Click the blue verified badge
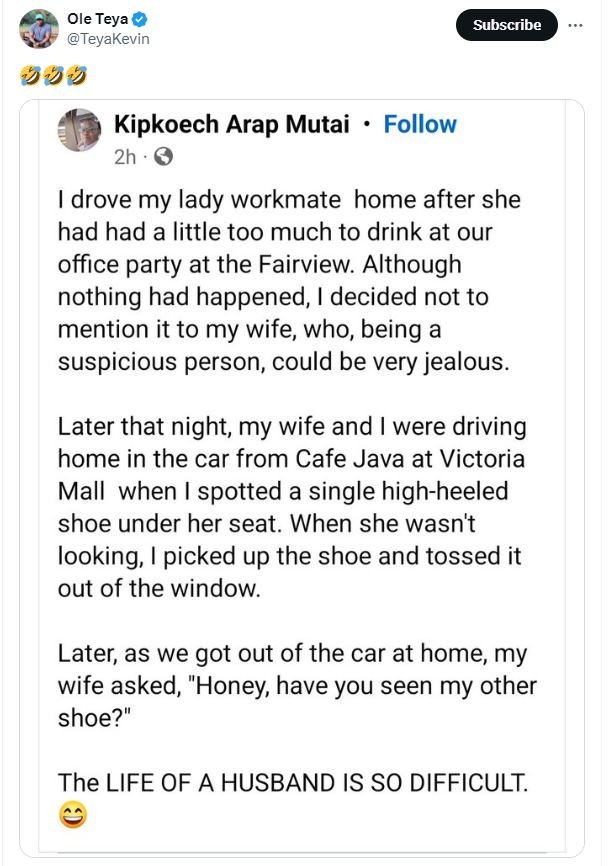 click(x=143, y=19)
